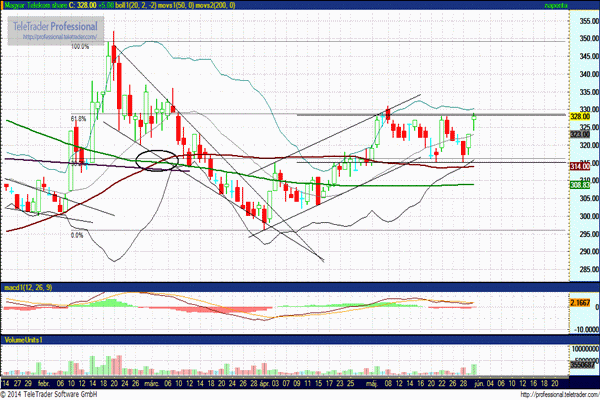Click the grey 323.00 price tag
The width and height of the screenshot is (600, 400).
point(580,134)
